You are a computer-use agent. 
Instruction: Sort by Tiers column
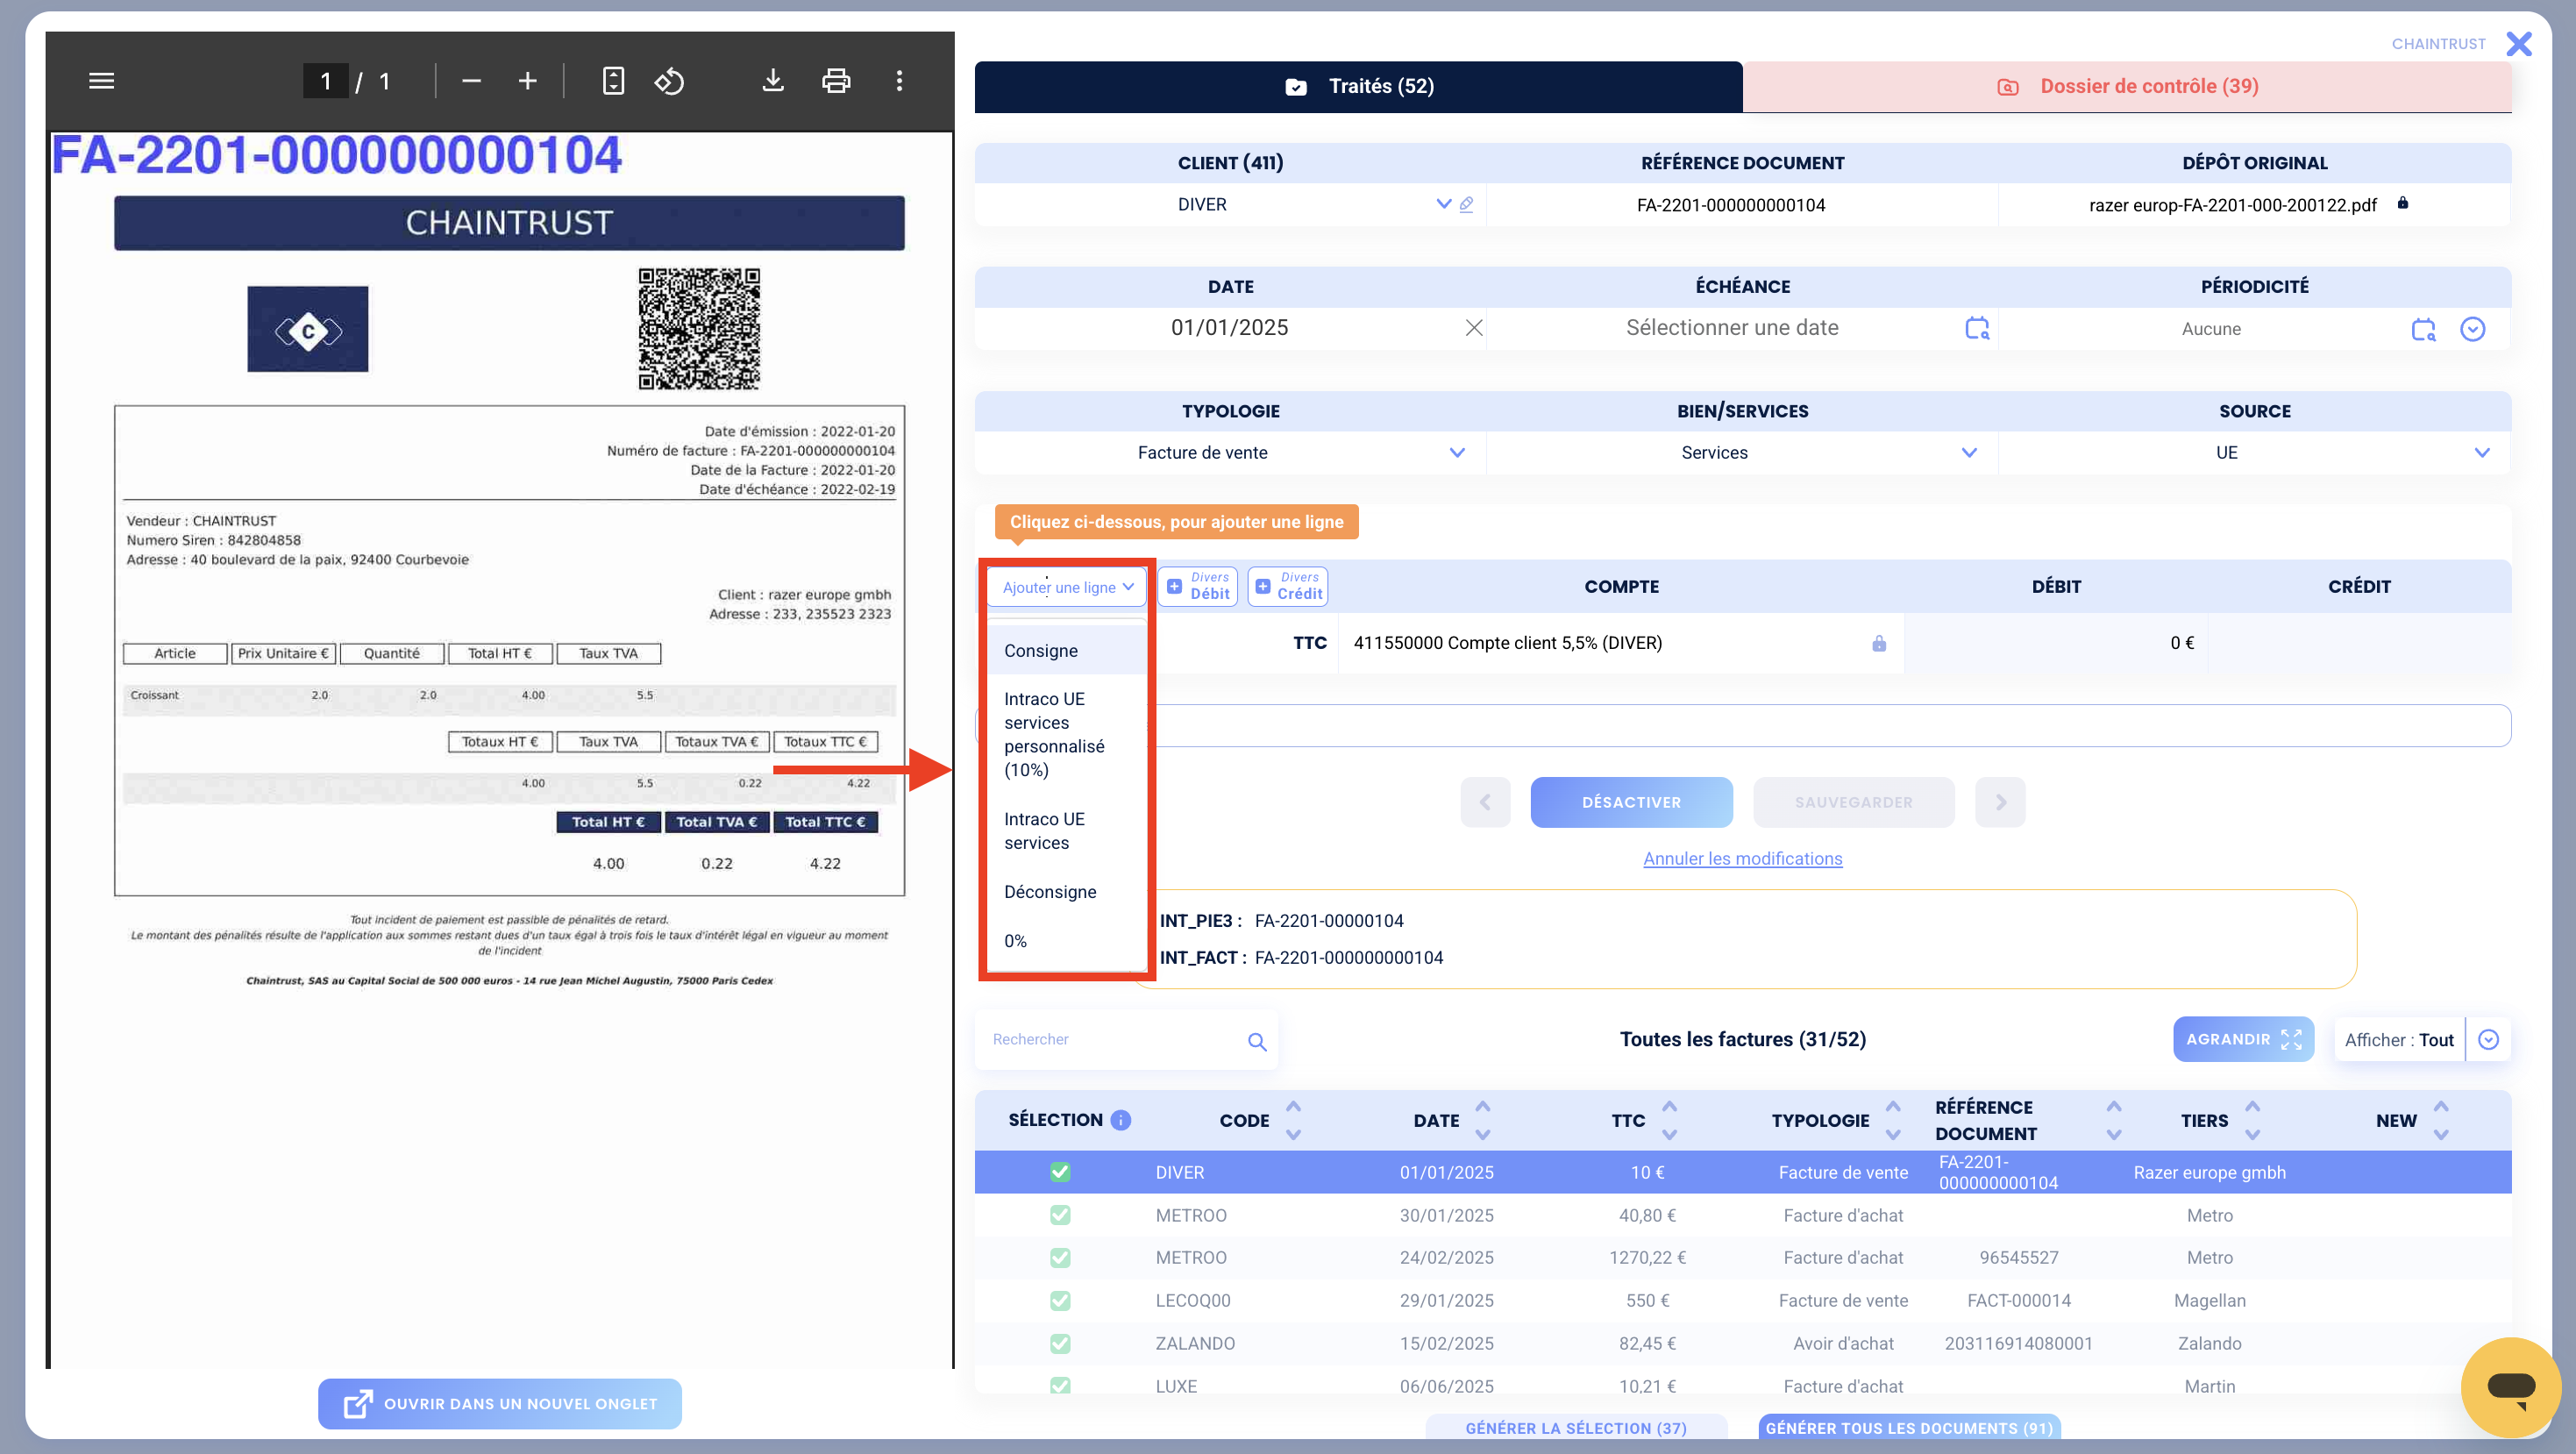pyautogui.click(x=2252, y=1120)
